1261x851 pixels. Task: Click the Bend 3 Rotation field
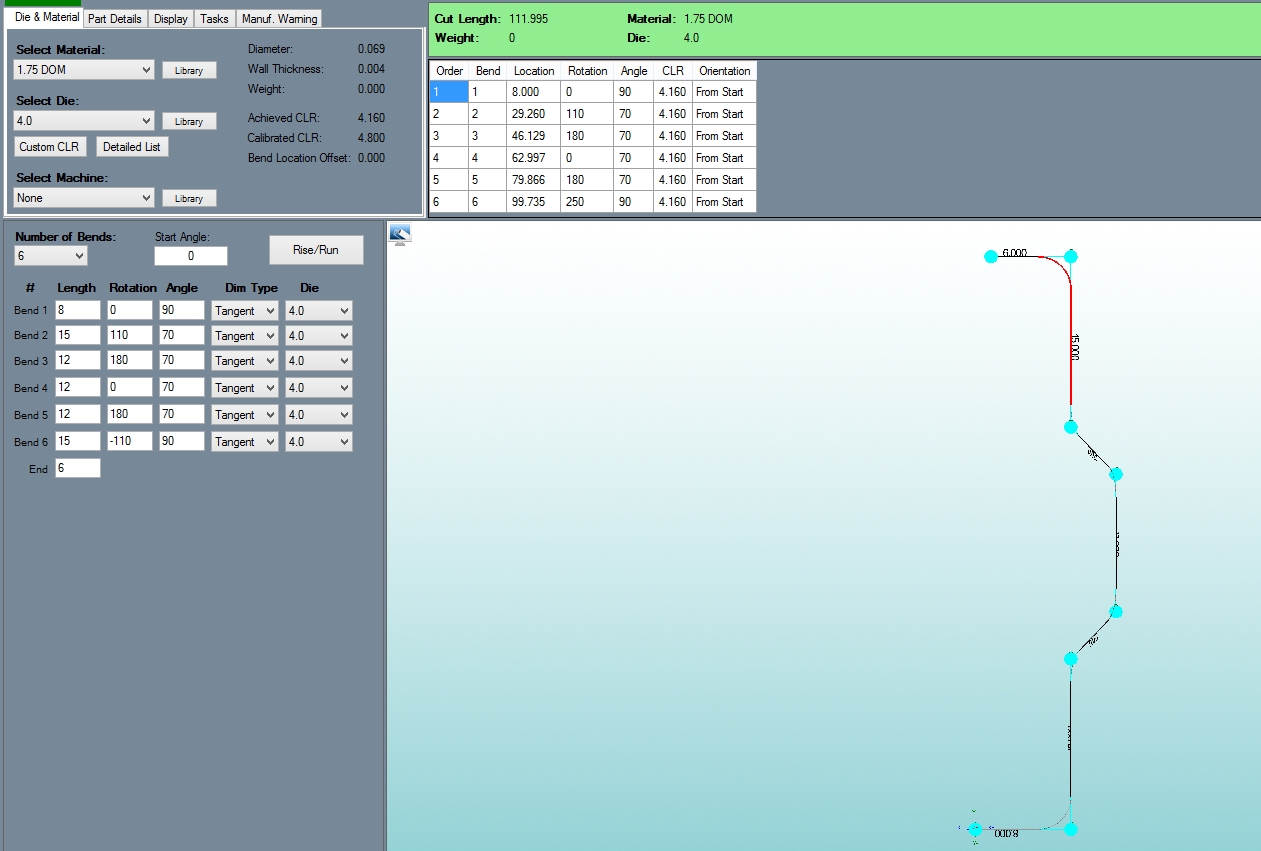[130, 361]
